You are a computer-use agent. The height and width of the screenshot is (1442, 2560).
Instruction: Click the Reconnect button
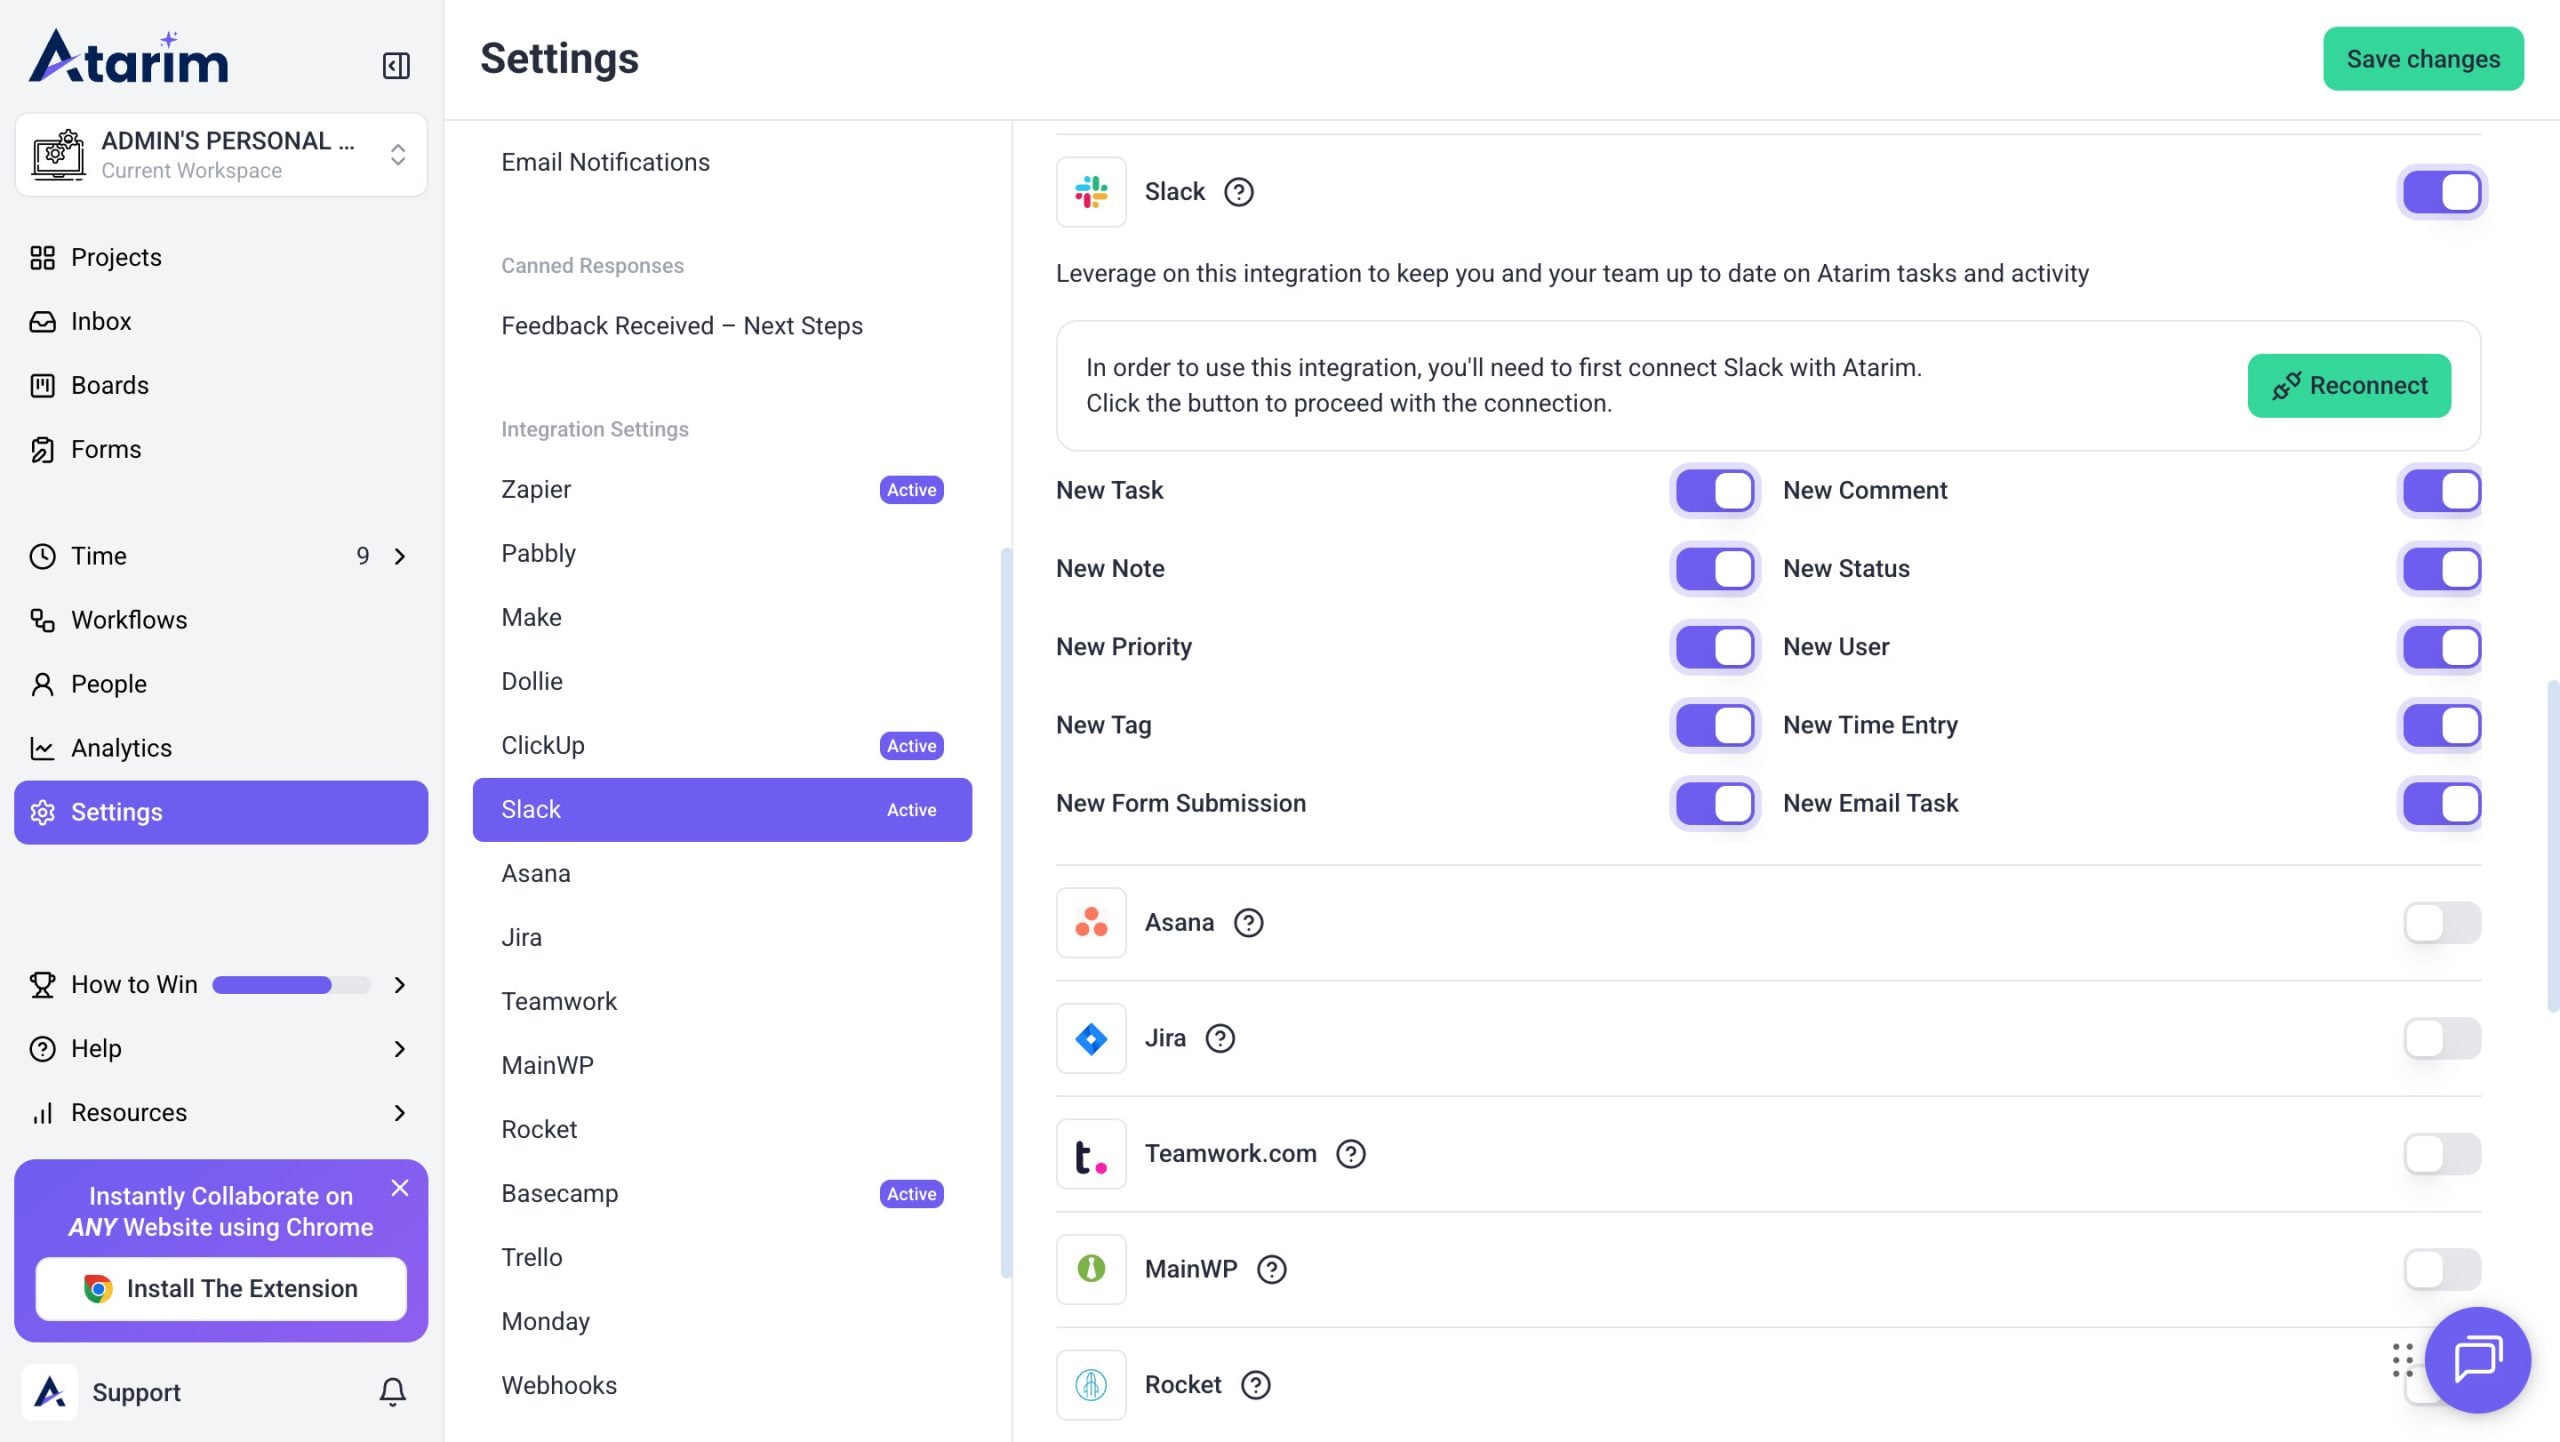(x=2349, y=385)
